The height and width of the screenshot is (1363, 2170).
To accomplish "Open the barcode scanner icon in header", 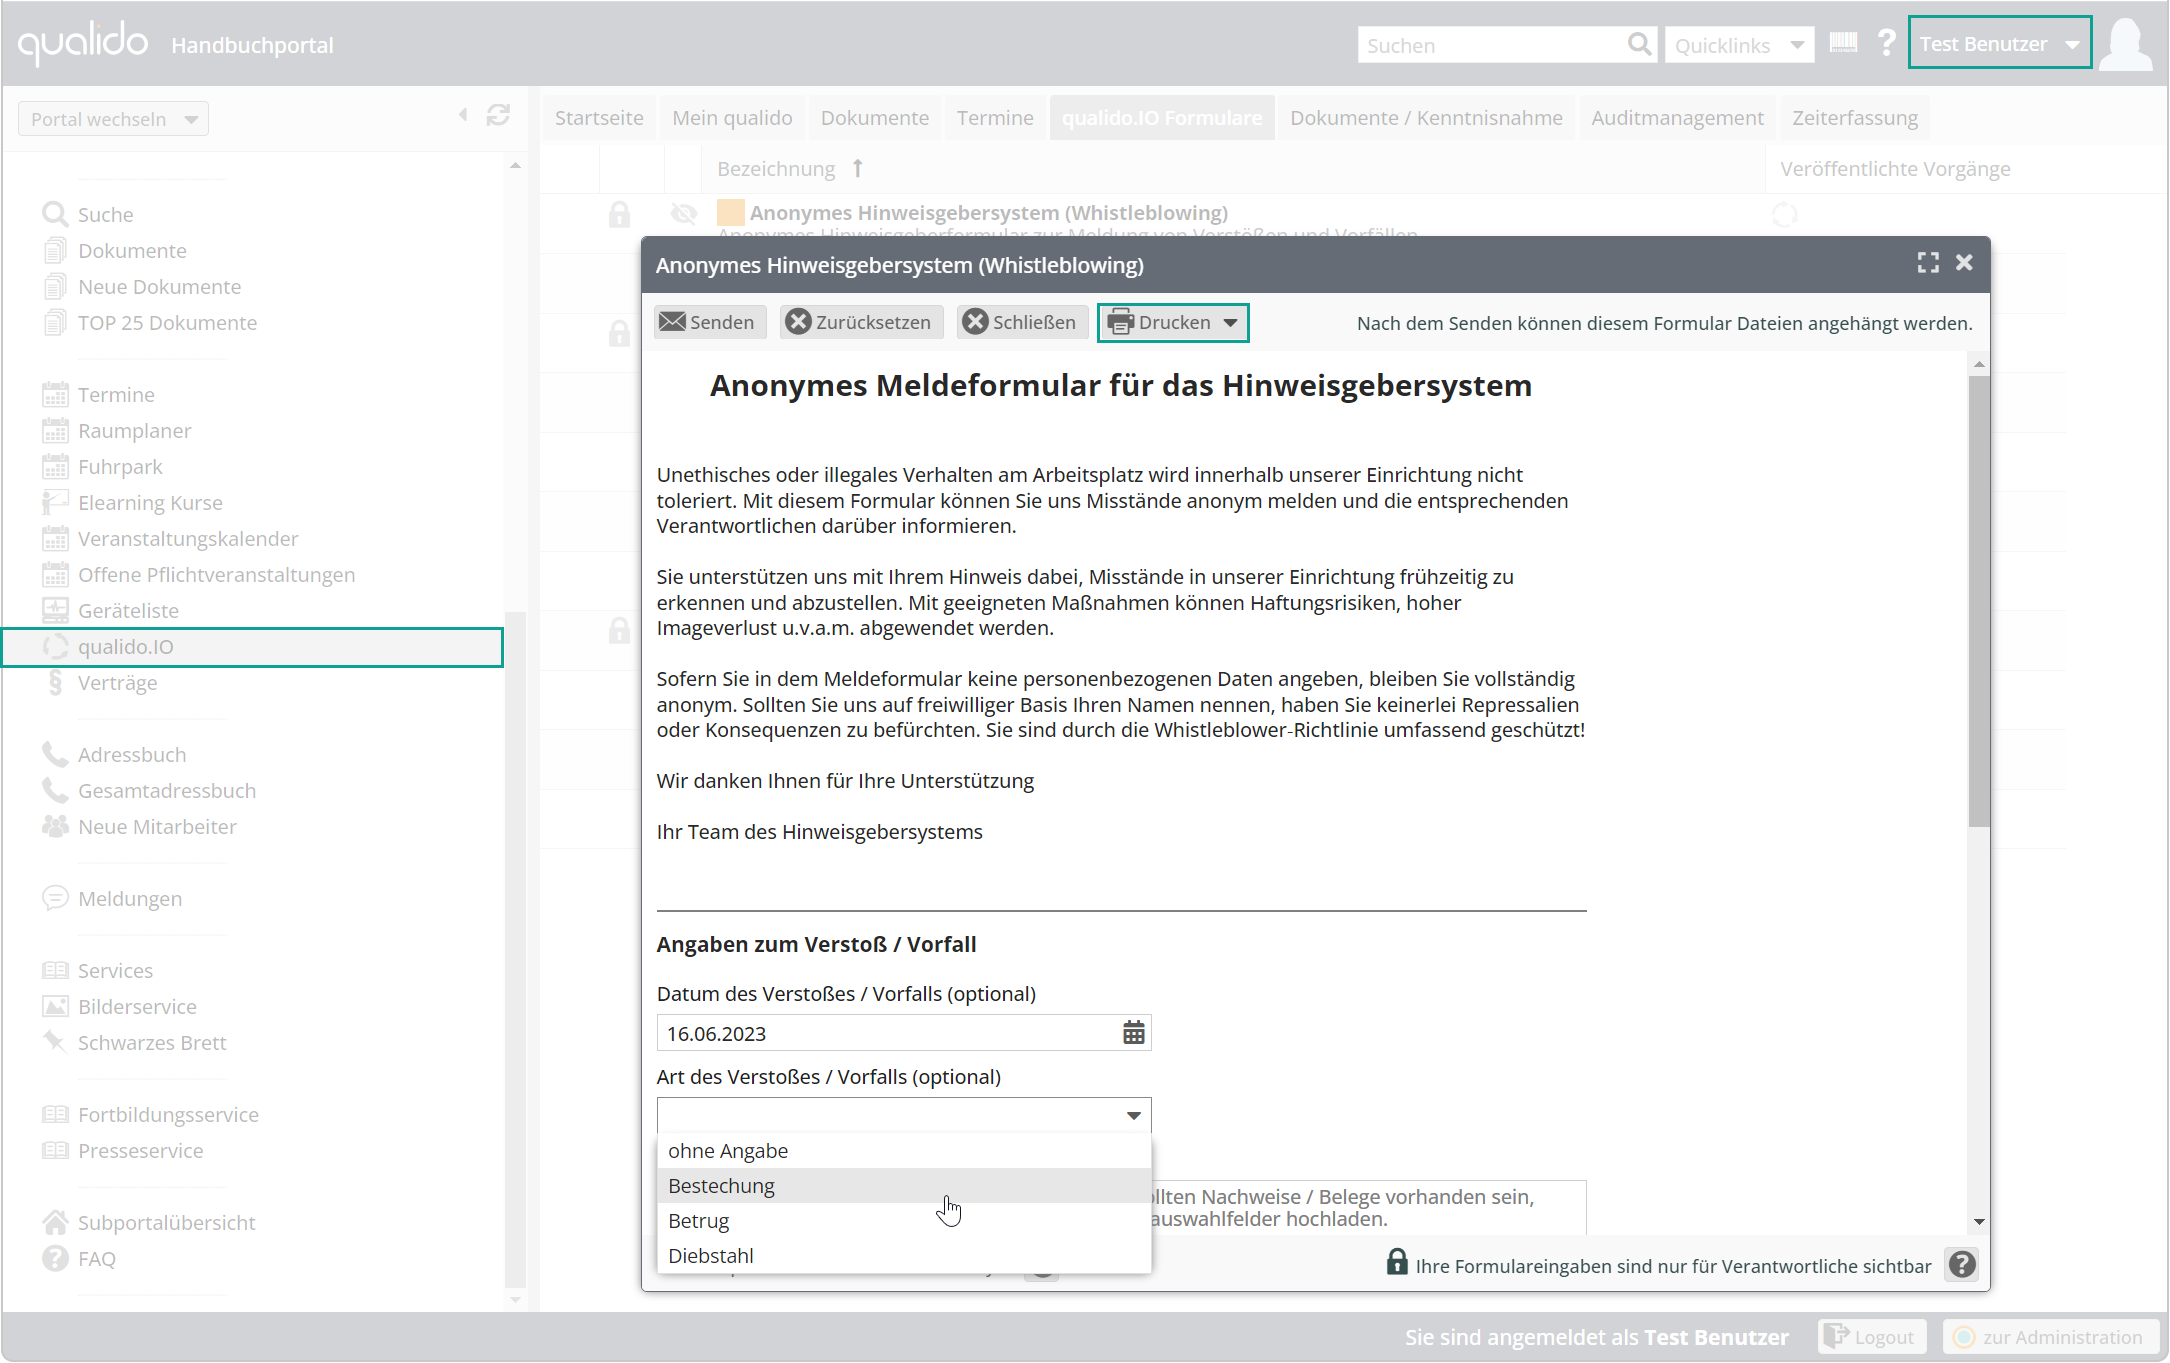I will coord(1843,43).
